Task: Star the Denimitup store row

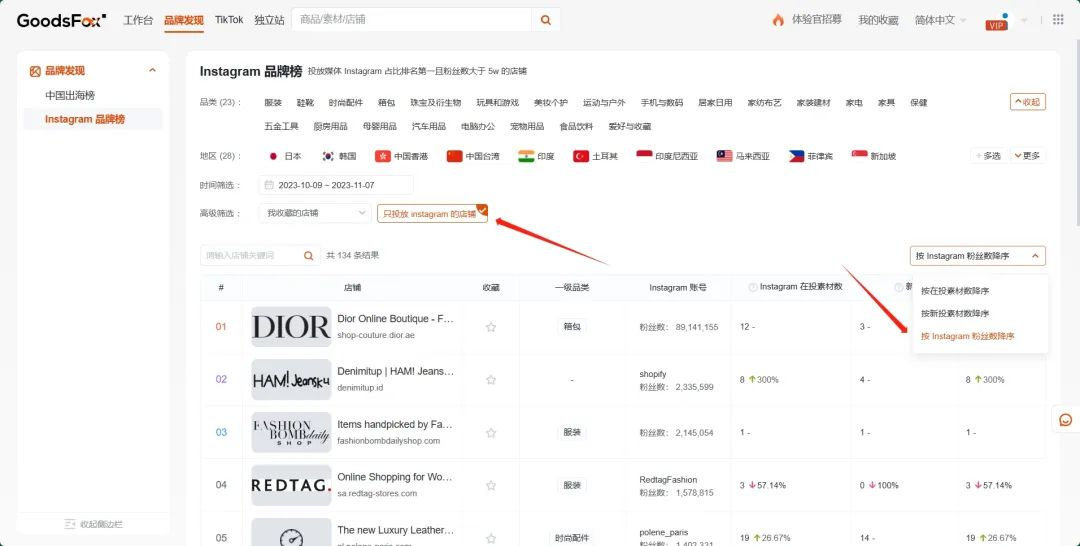Action: point(491,380)
